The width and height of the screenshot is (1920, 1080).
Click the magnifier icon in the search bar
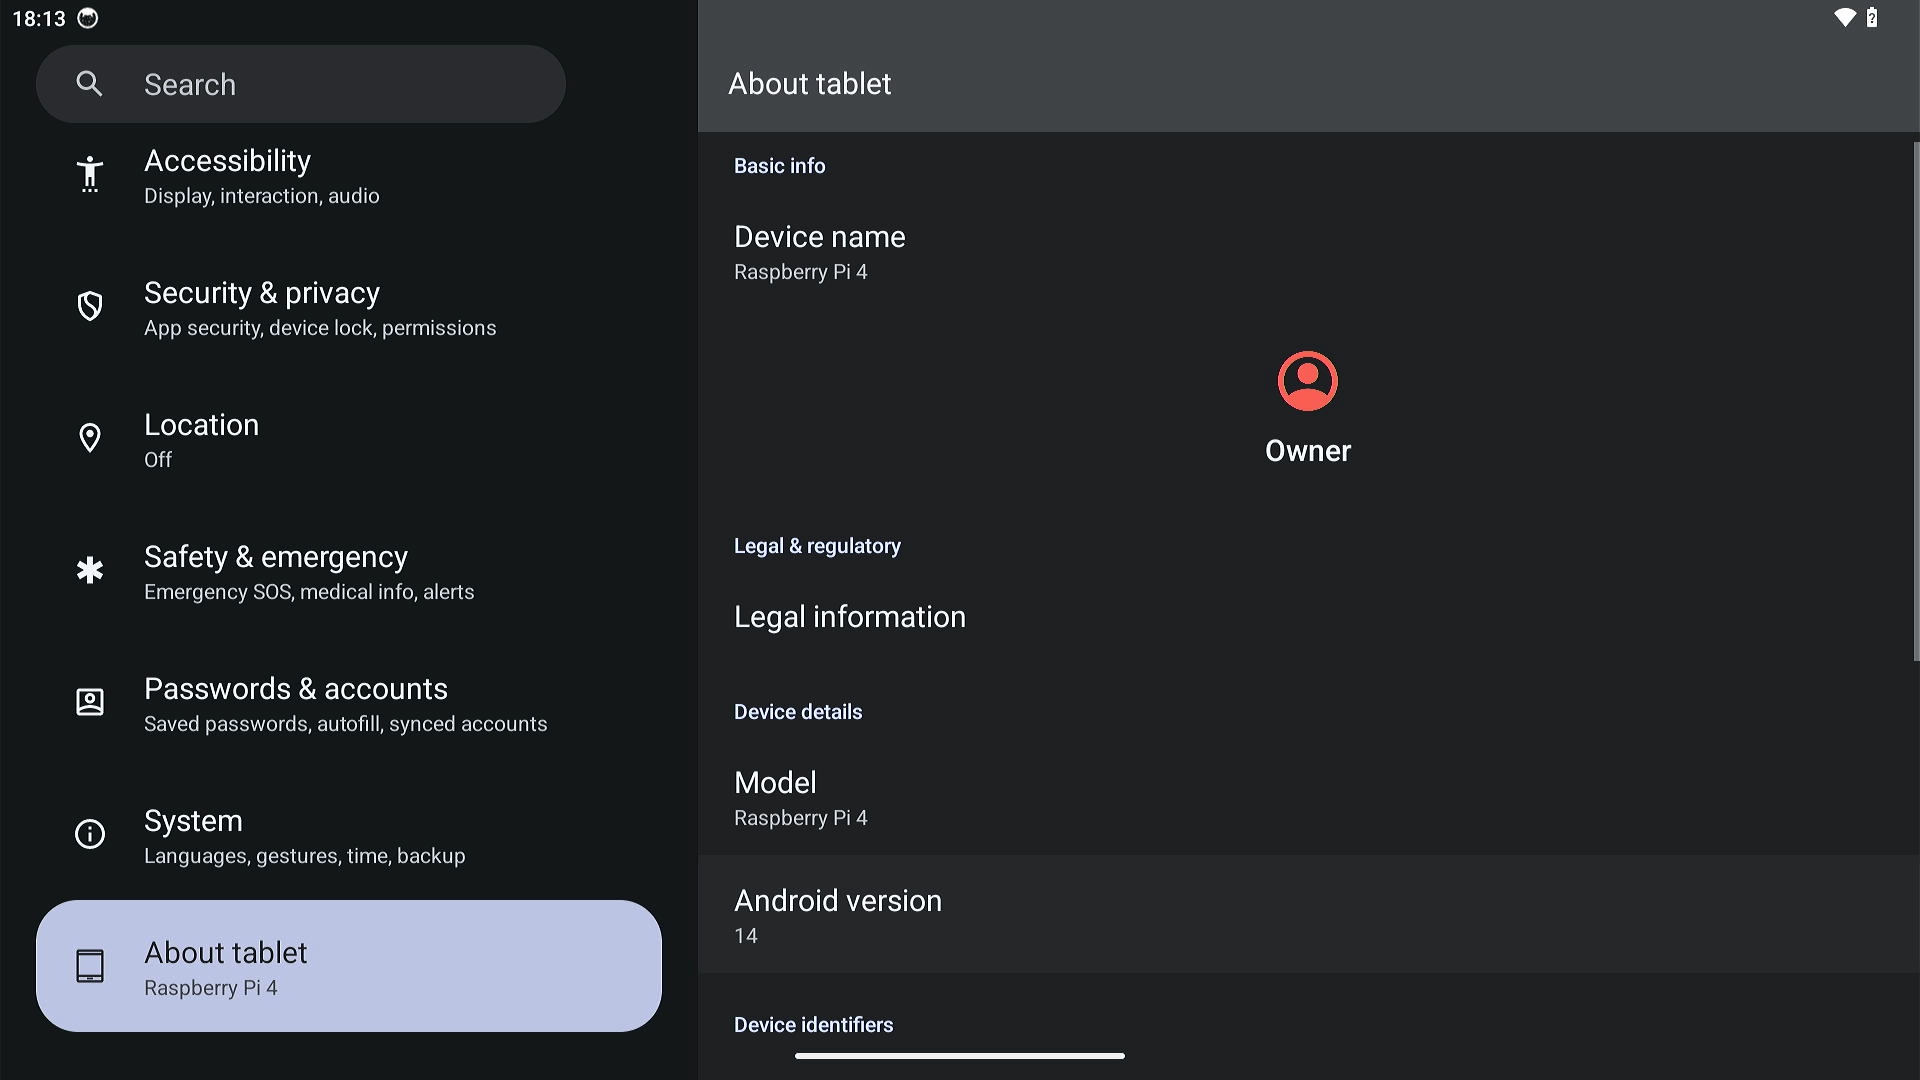pyautogui.click(x=89, y=84)
